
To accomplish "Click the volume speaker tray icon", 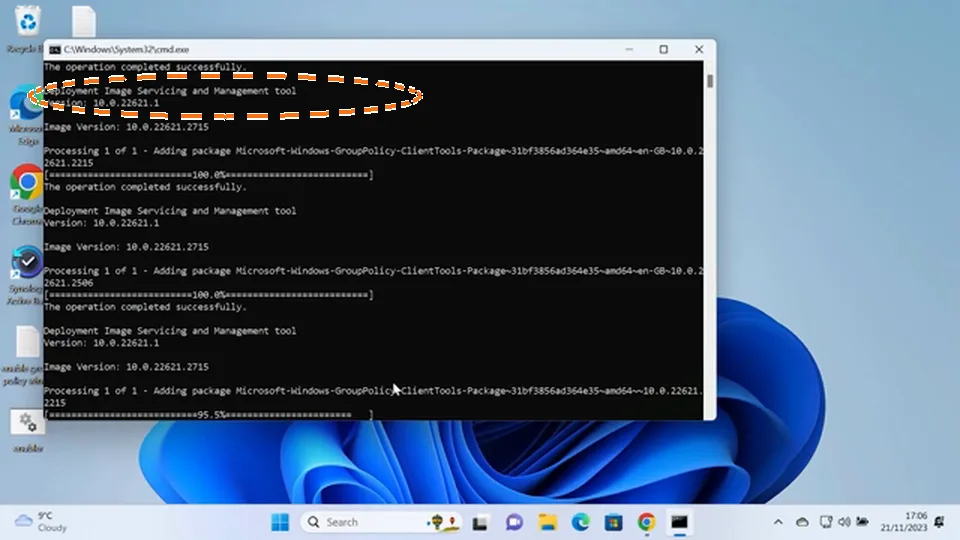I will [x=844, y=522].
